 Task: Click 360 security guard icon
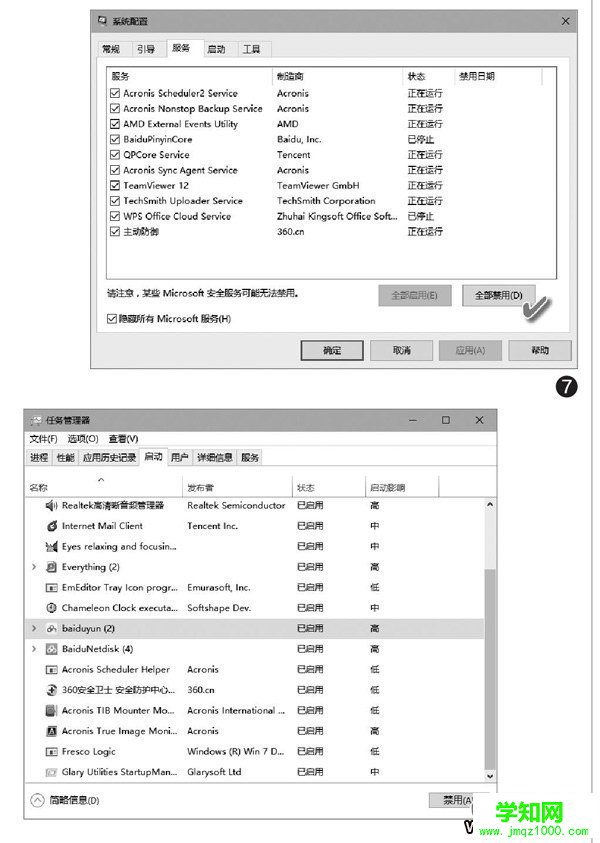pyautogui.click(x=52, y=690)
